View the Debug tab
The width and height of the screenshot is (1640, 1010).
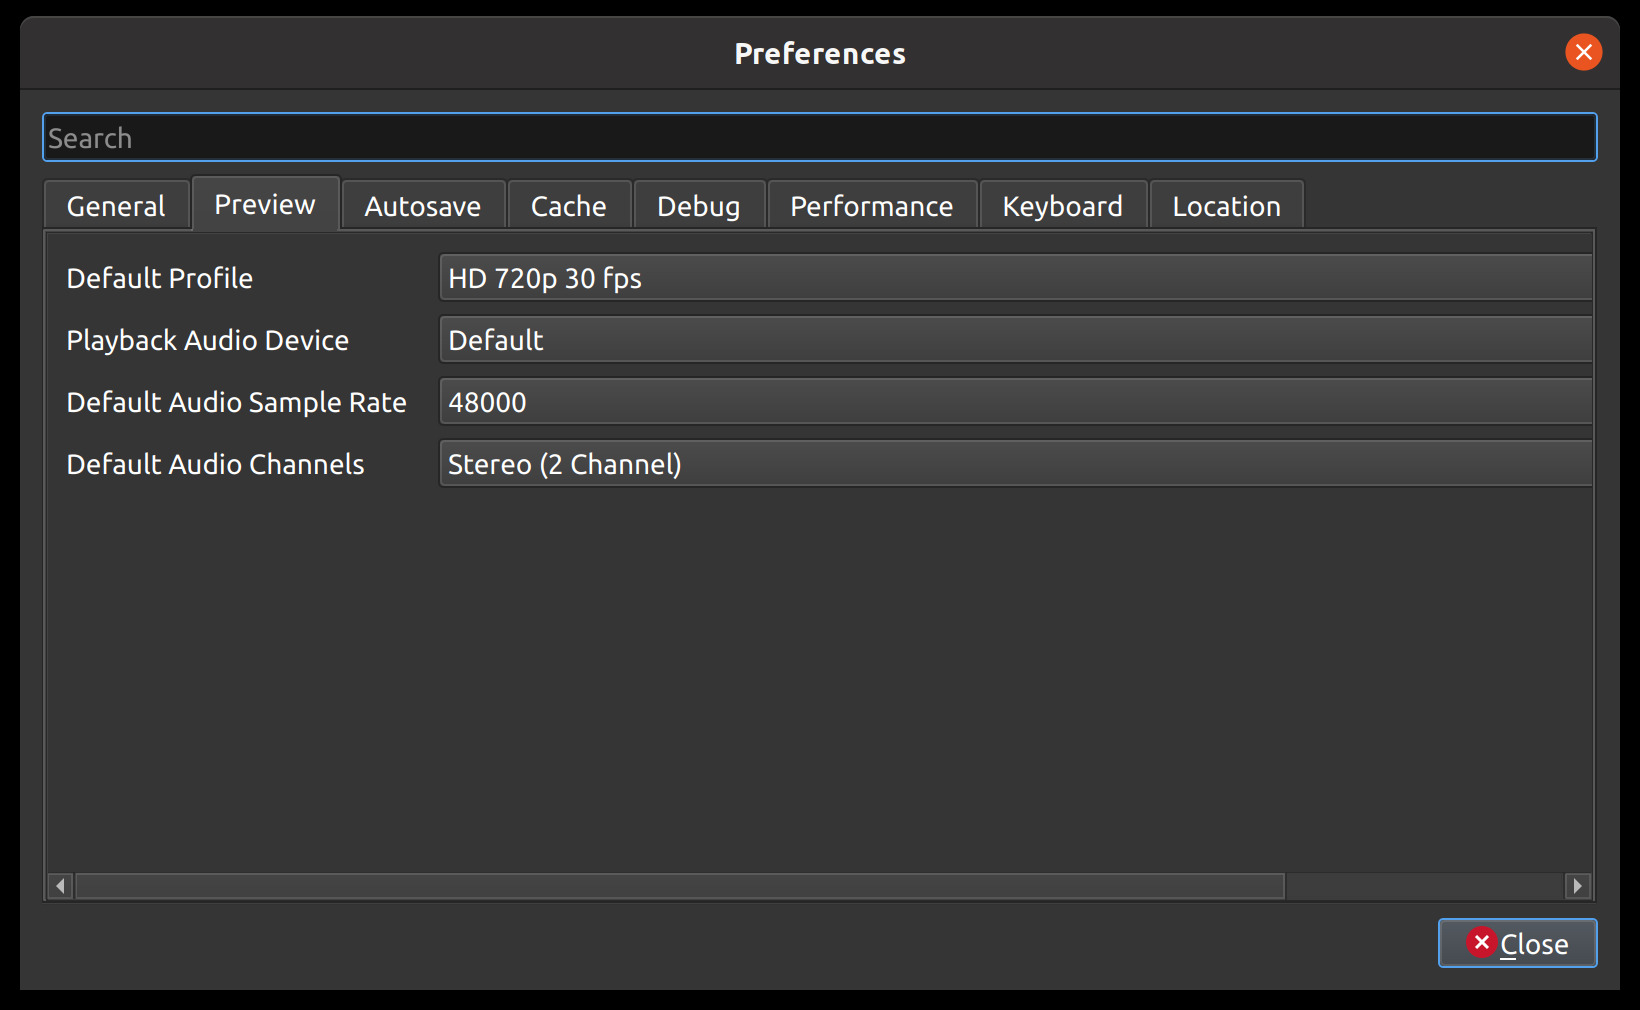pyautogui.click(x=698, y=205)
